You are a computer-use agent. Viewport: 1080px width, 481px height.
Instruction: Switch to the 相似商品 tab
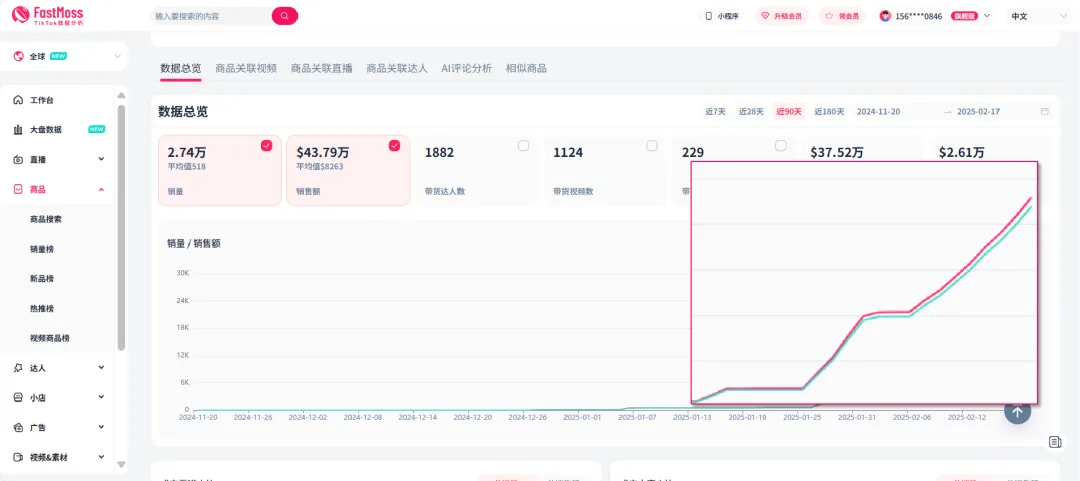point(526,68)
